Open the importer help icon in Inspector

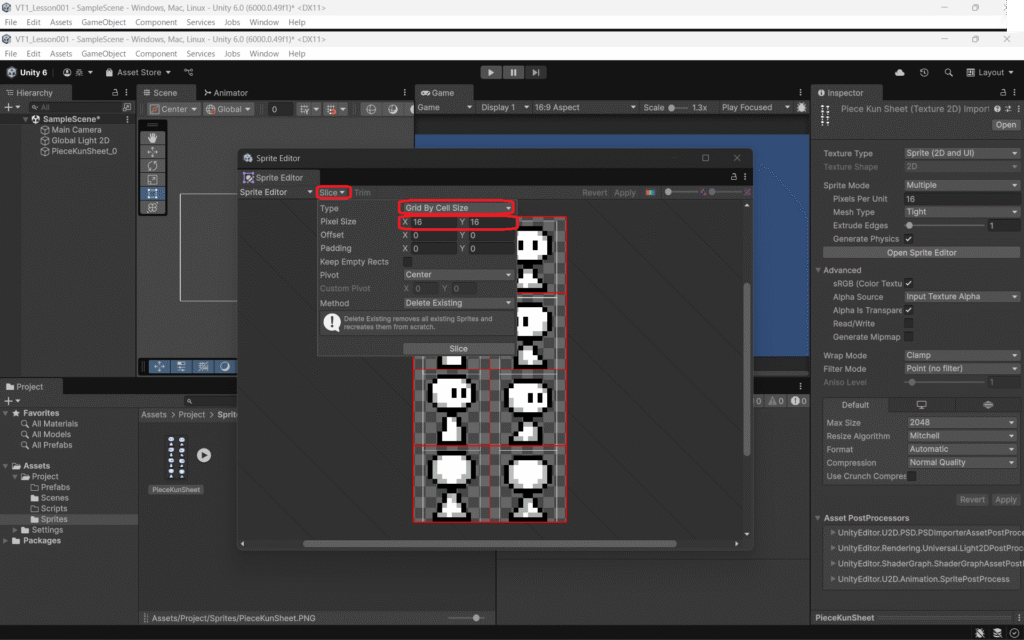pos(997,109)
